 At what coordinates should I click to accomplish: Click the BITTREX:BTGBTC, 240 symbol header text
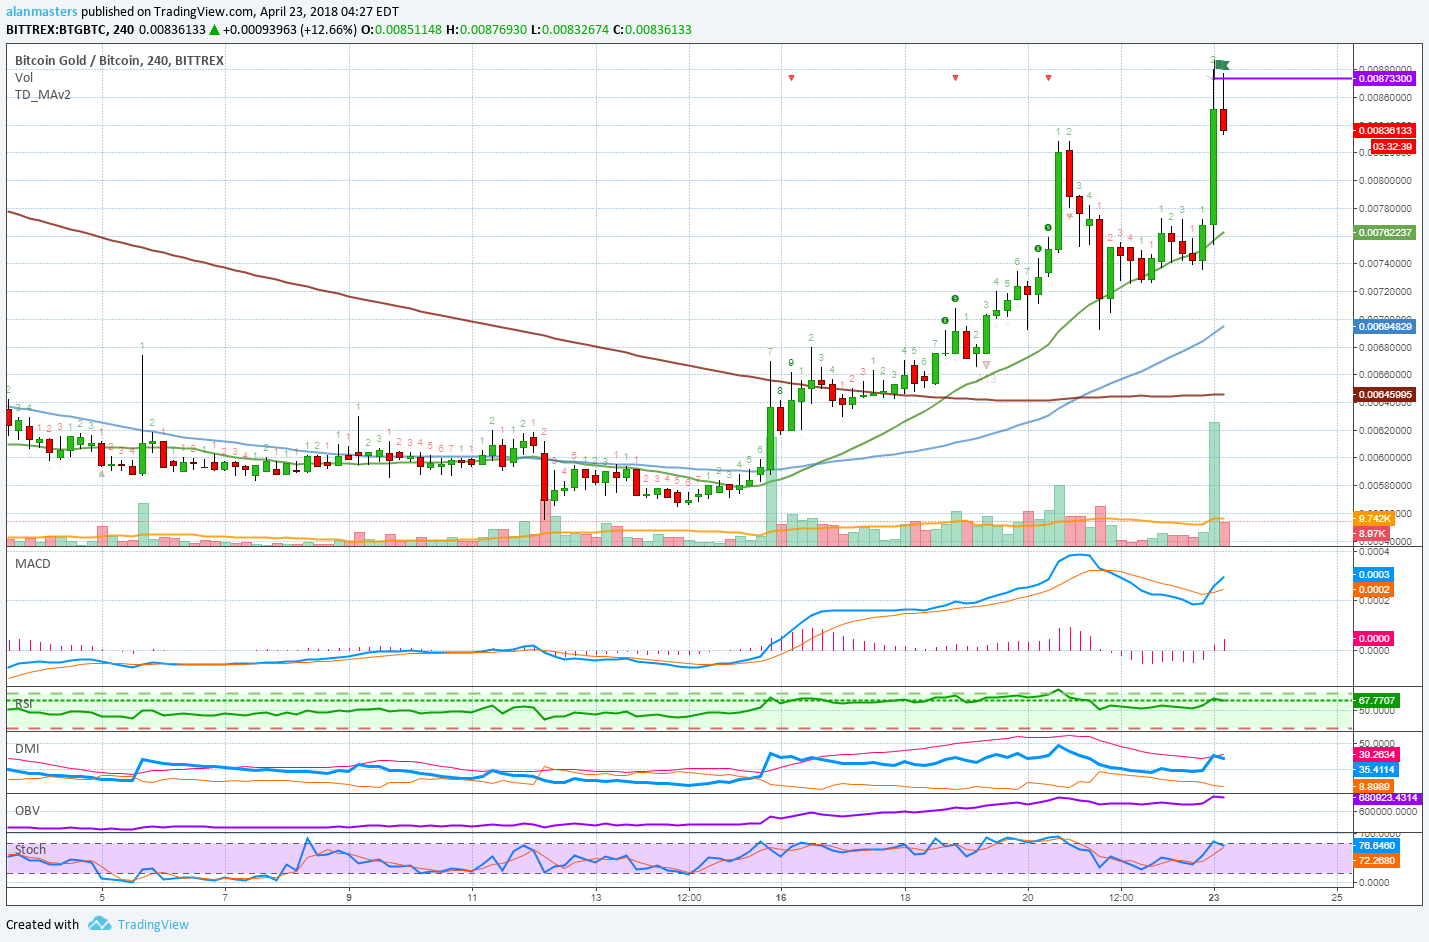tap(70, 29)
